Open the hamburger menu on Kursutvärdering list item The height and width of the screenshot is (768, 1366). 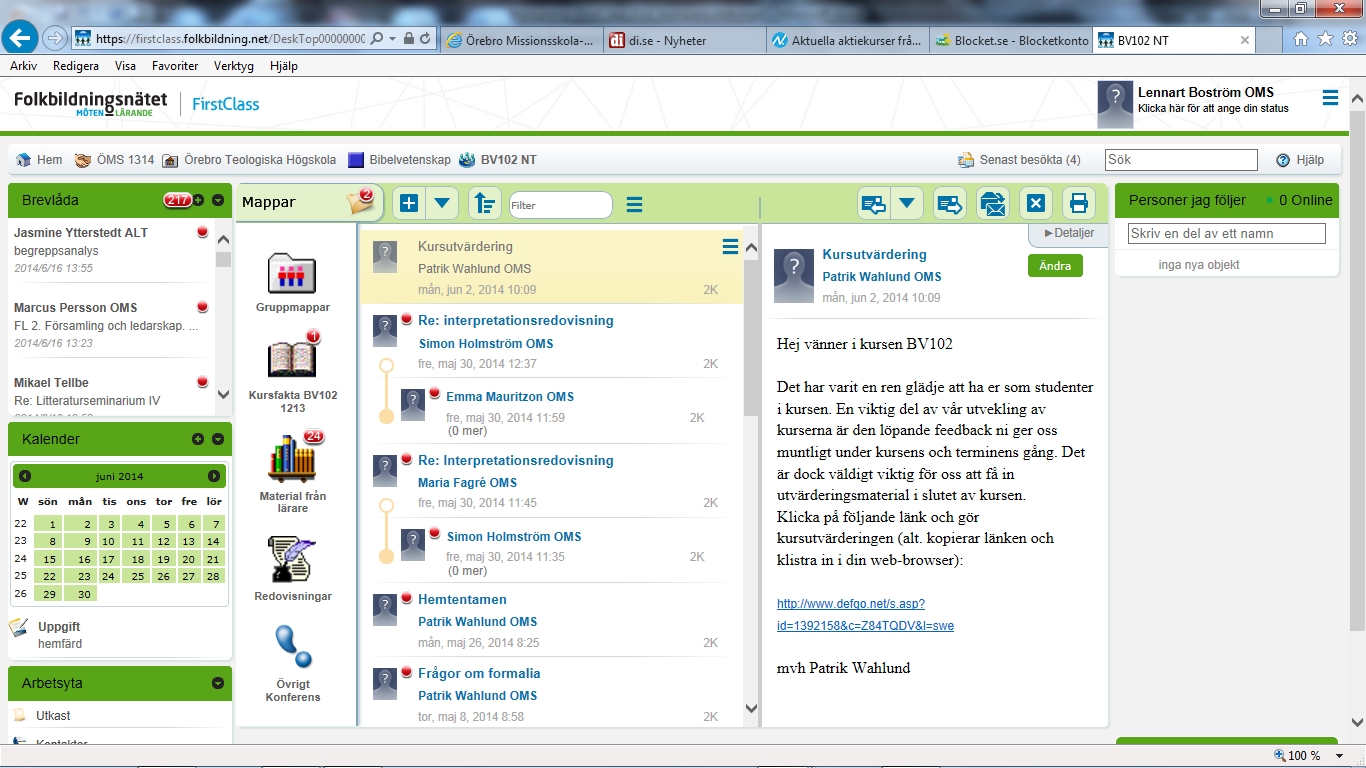point(731,247)
